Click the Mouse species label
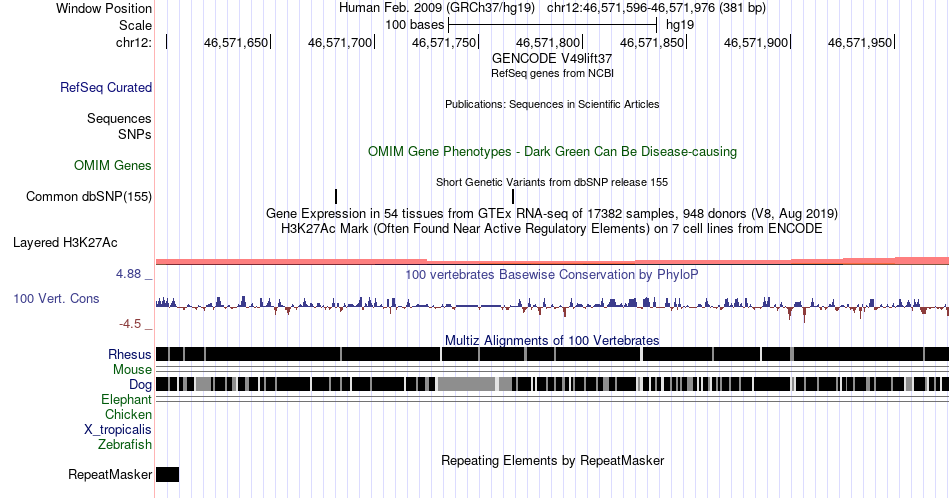This screenshot has height=498, width=950. coord(132,370)
